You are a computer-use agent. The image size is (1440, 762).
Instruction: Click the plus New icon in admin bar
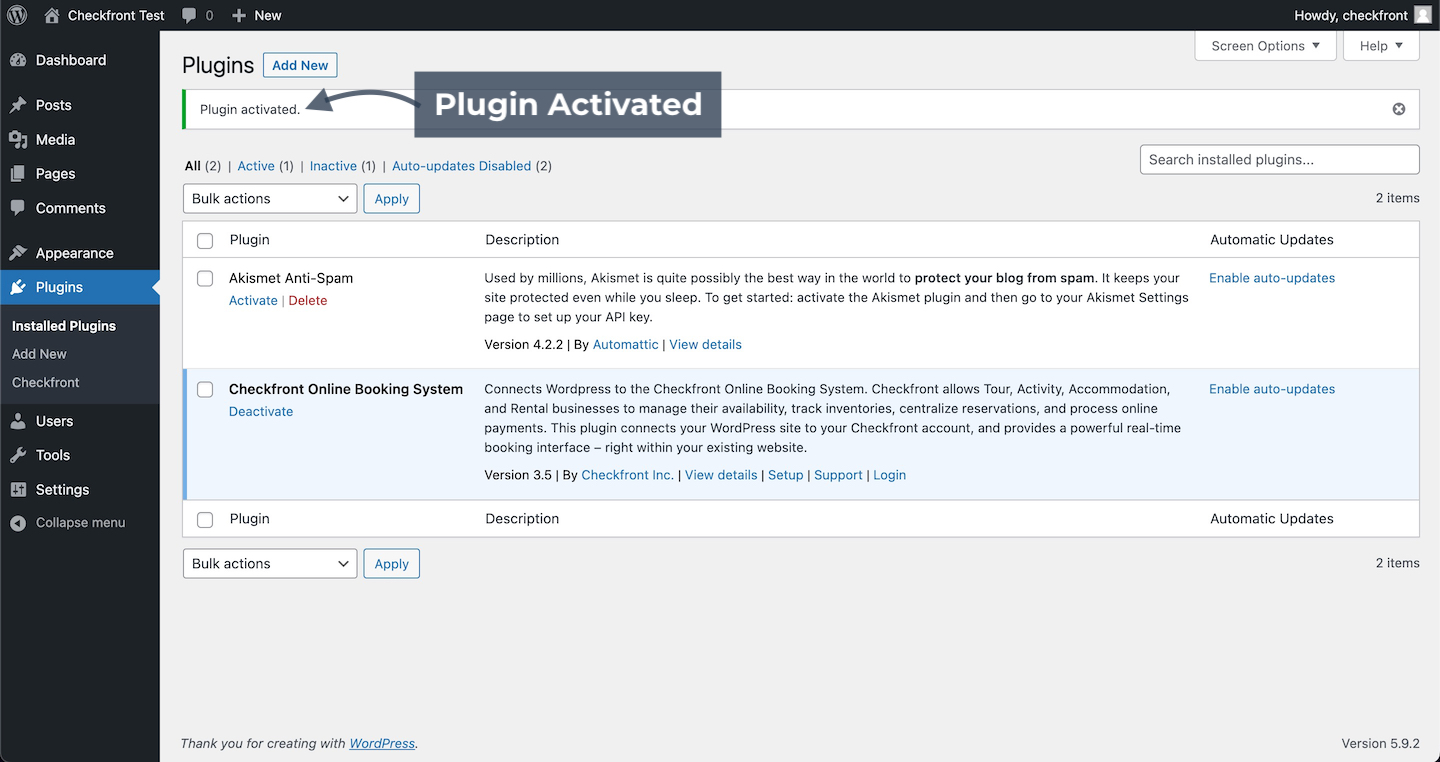(238, 15)
